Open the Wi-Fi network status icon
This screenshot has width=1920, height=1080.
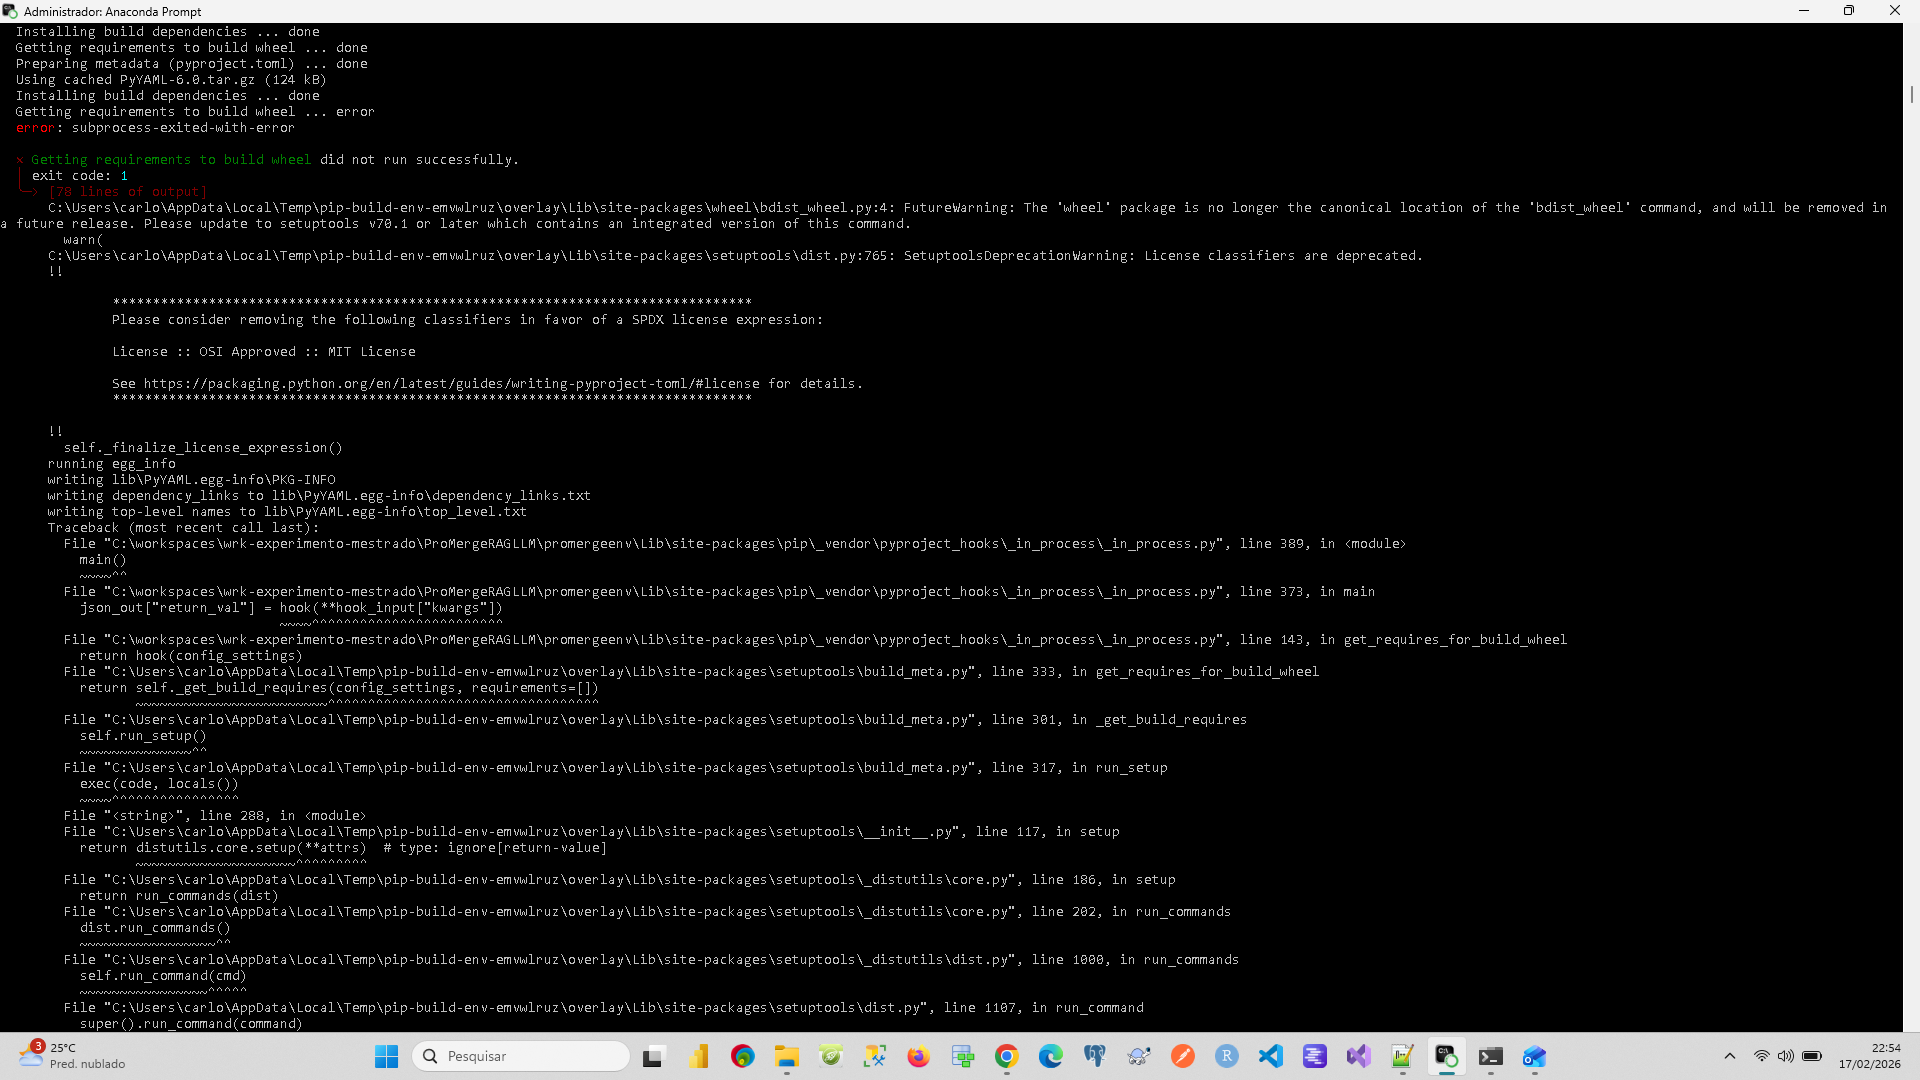coord(1761,1056)
